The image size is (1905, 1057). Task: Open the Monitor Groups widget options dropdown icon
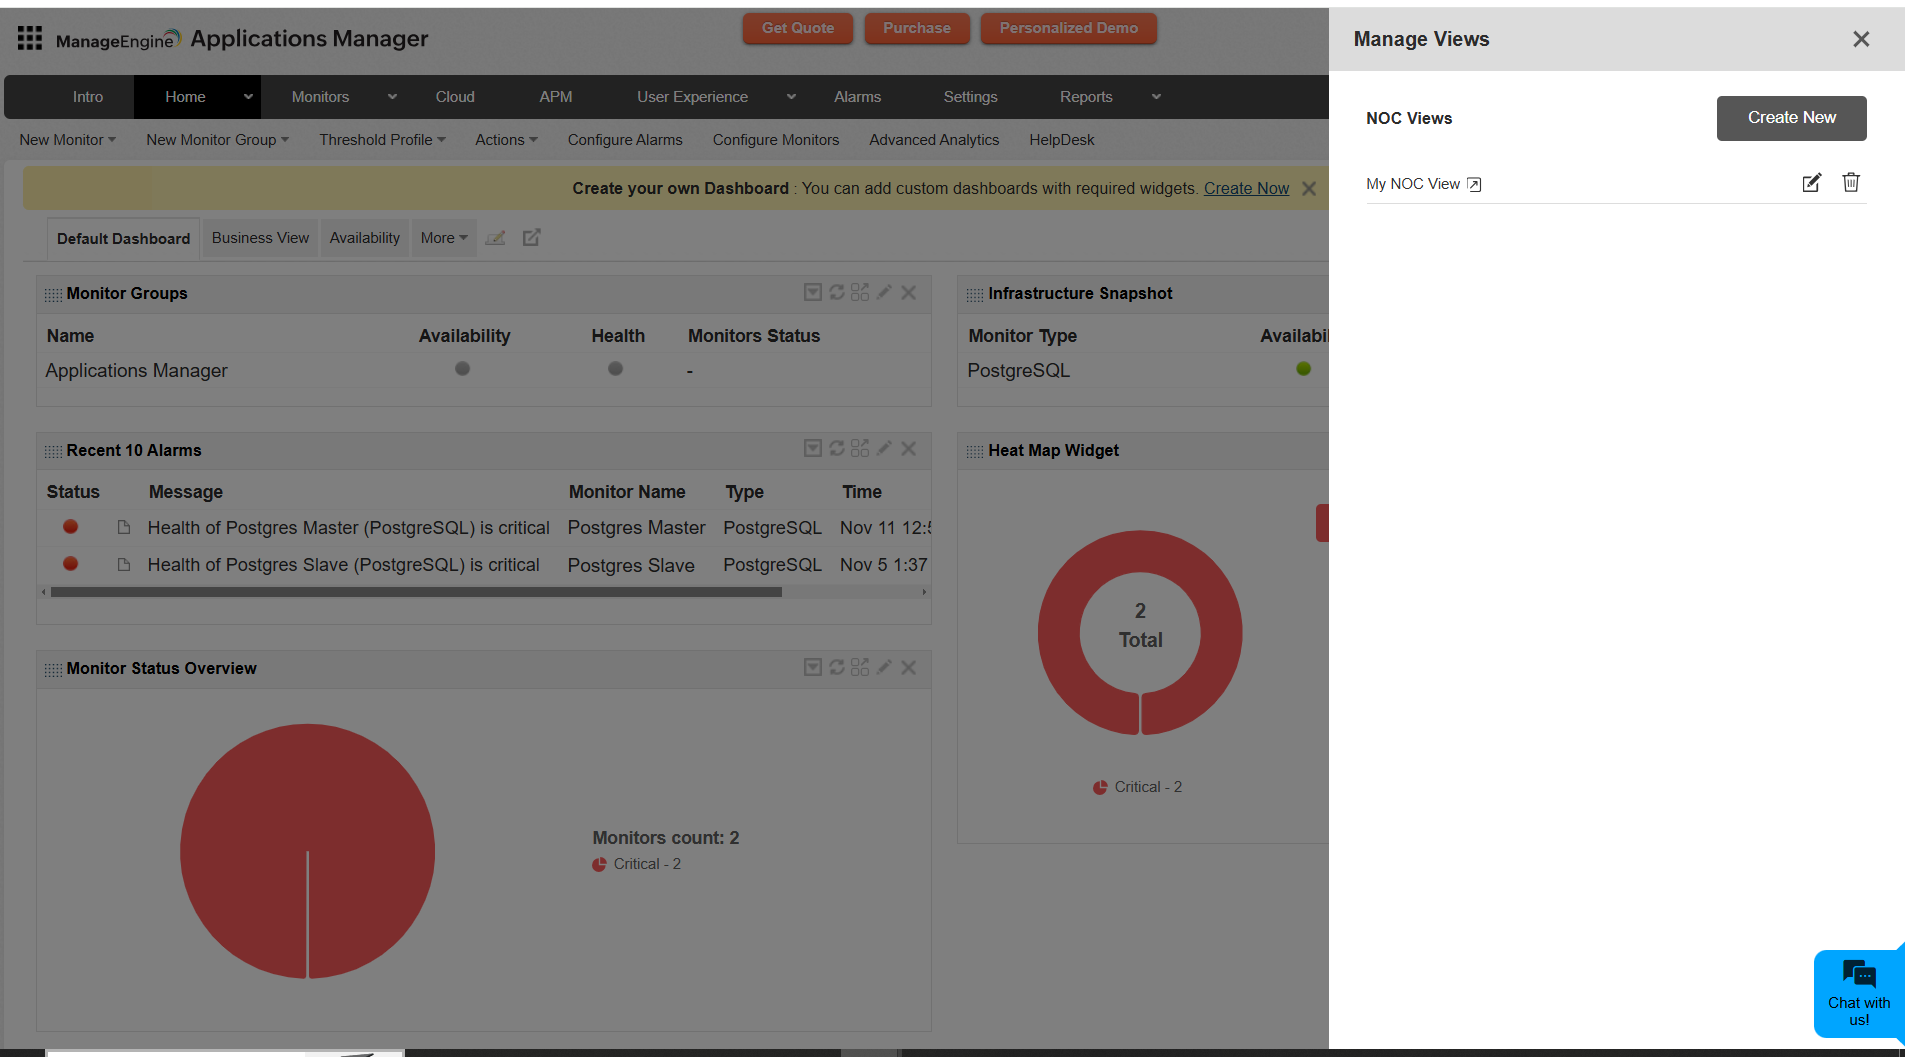tap(813, 292)
